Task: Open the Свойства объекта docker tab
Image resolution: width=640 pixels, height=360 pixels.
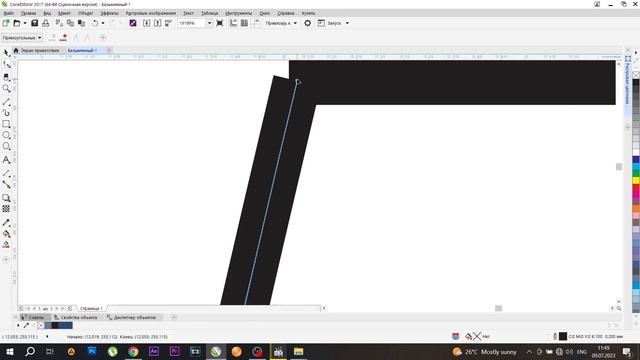Action: point(76,317)
